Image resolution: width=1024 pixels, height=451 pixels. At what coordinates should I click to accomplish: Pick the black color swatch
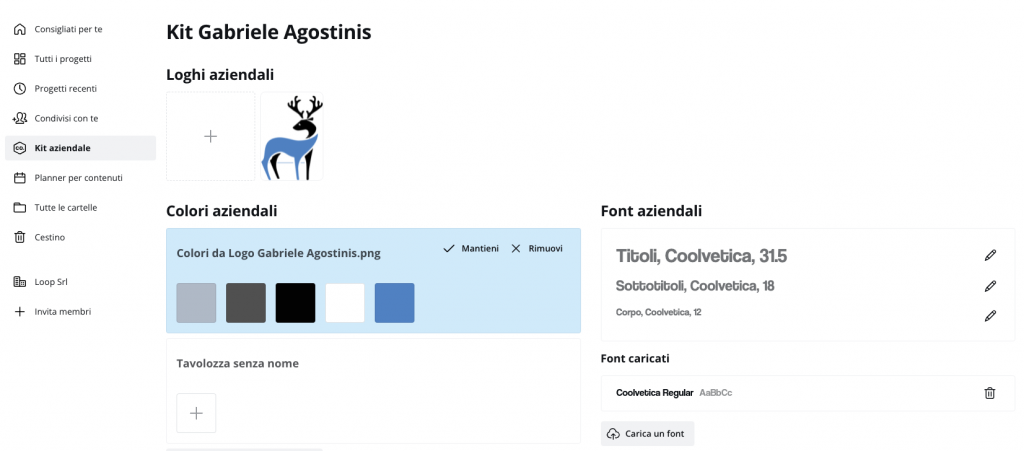point(295,303)
